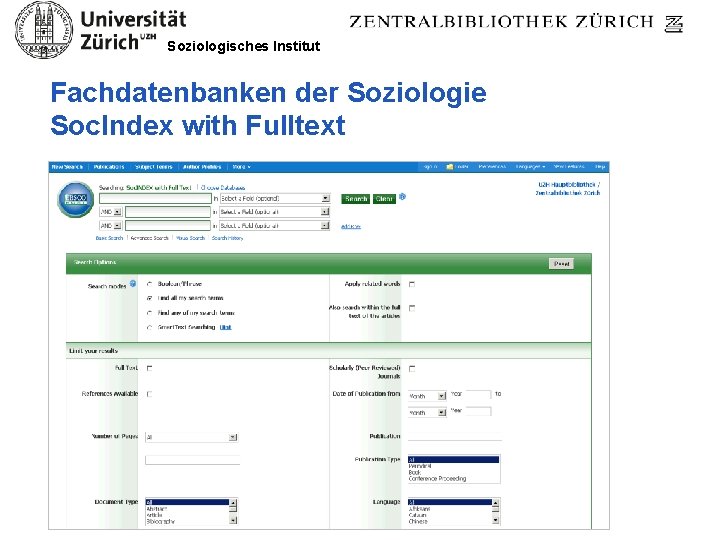720x540 pixels.
Task: Enable Apply related words checkbox
Action: coord(412,284)
